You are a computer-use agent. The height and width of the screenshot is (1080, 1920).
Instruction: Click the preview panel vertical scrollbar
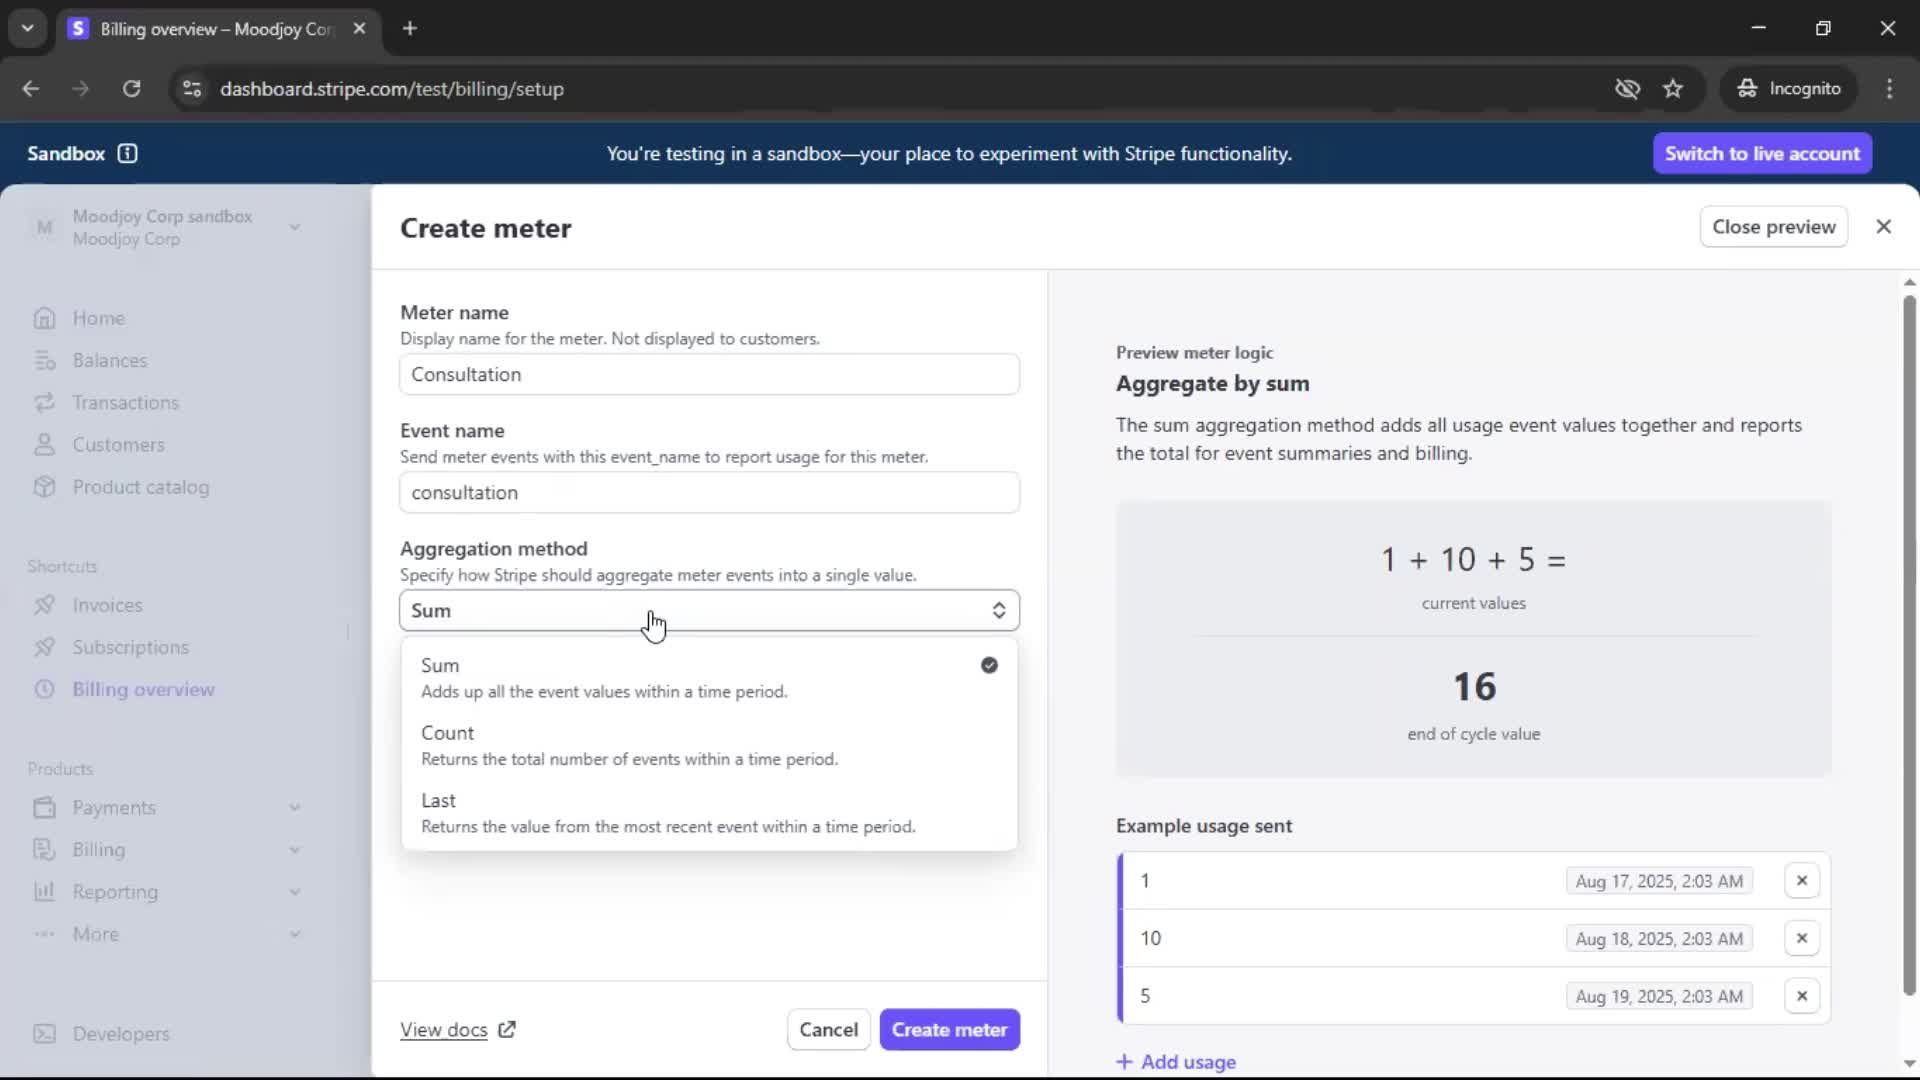(x=1908, y=640)
